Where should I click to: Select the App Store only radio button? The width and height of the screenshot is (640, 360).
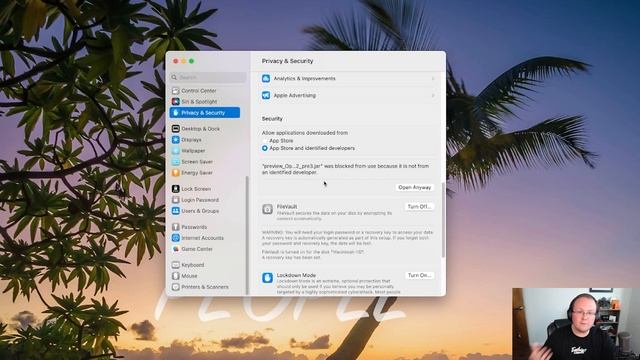click(x=265, y=141)
